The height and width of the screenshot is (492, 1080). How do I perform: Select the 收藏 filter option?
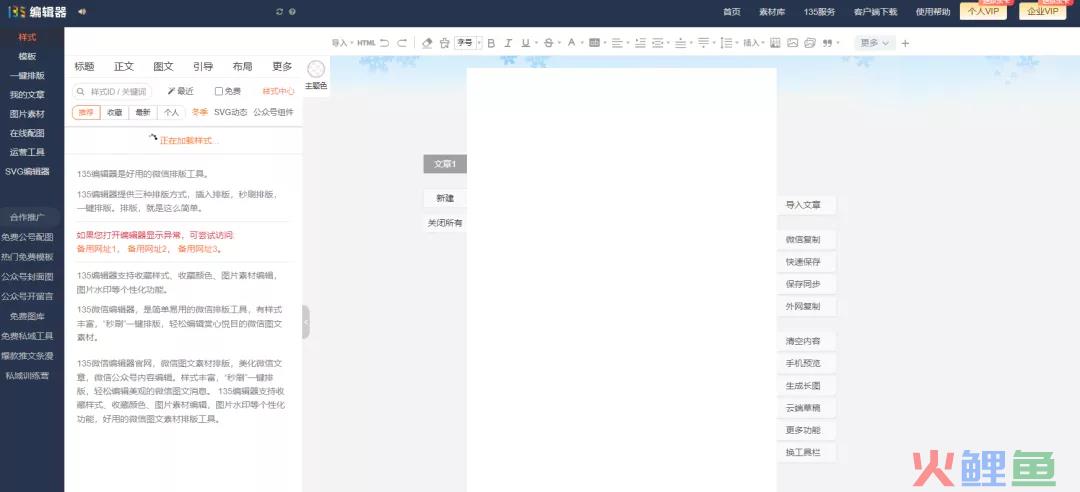pyautogui.click(x=114, y=112)
